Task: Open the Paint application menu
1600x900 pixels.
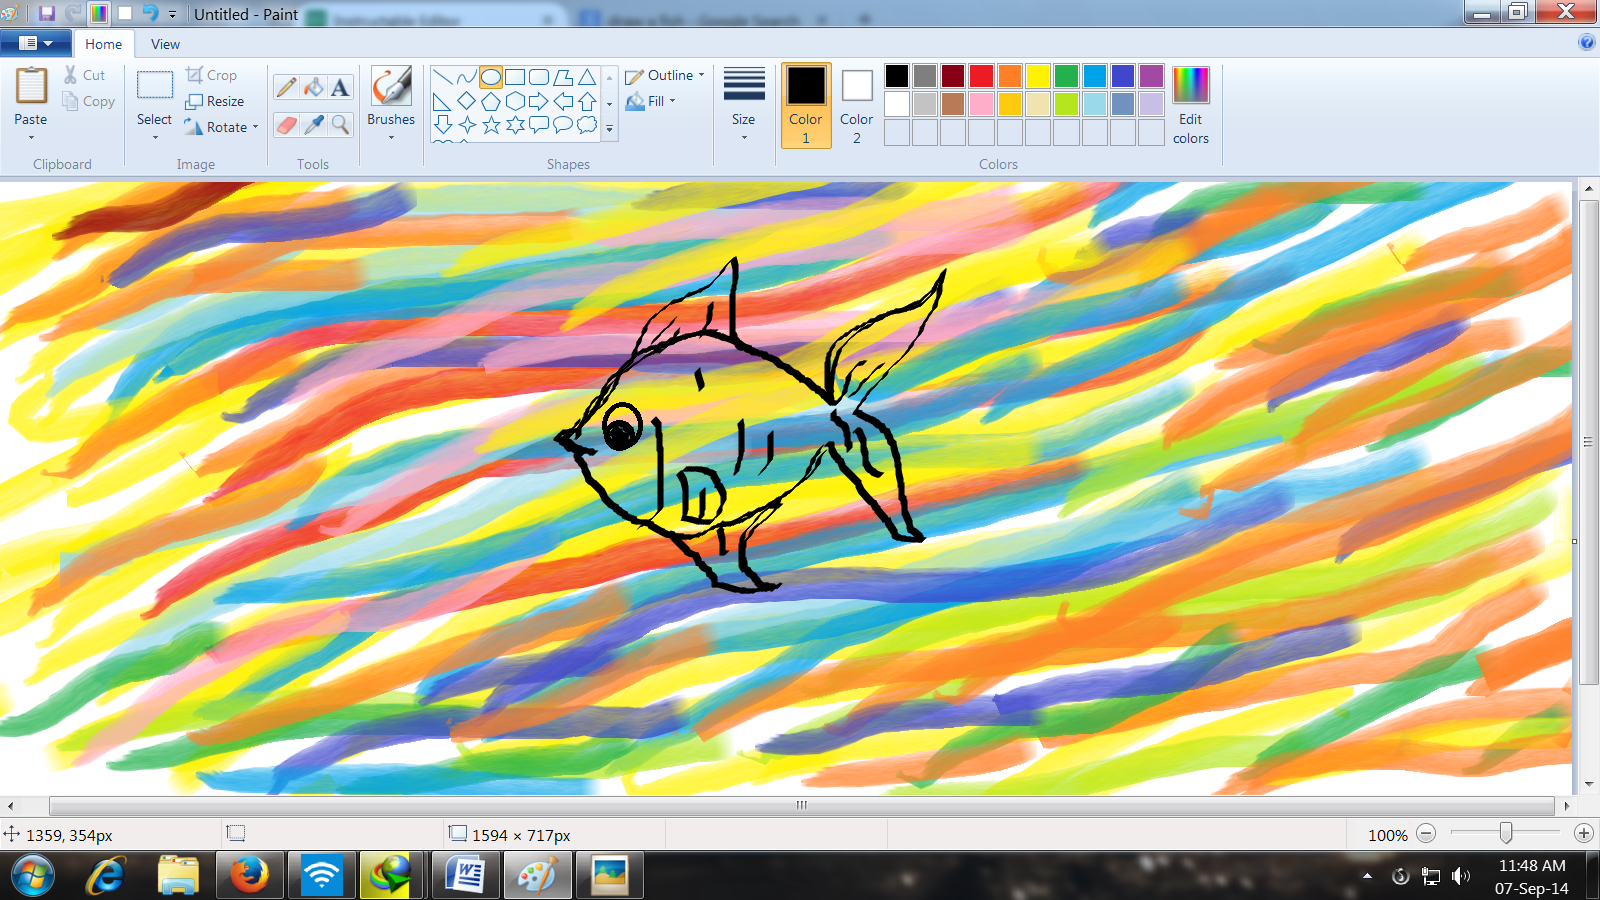Action: pyautogui.click(x=36, y=43)
